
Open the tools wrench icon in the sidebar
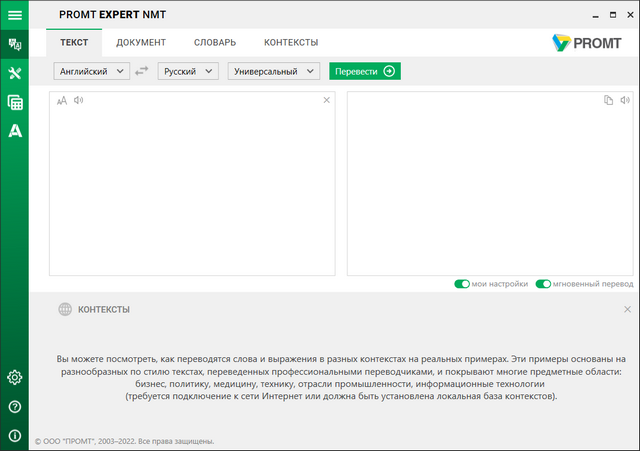click(14, 73)
